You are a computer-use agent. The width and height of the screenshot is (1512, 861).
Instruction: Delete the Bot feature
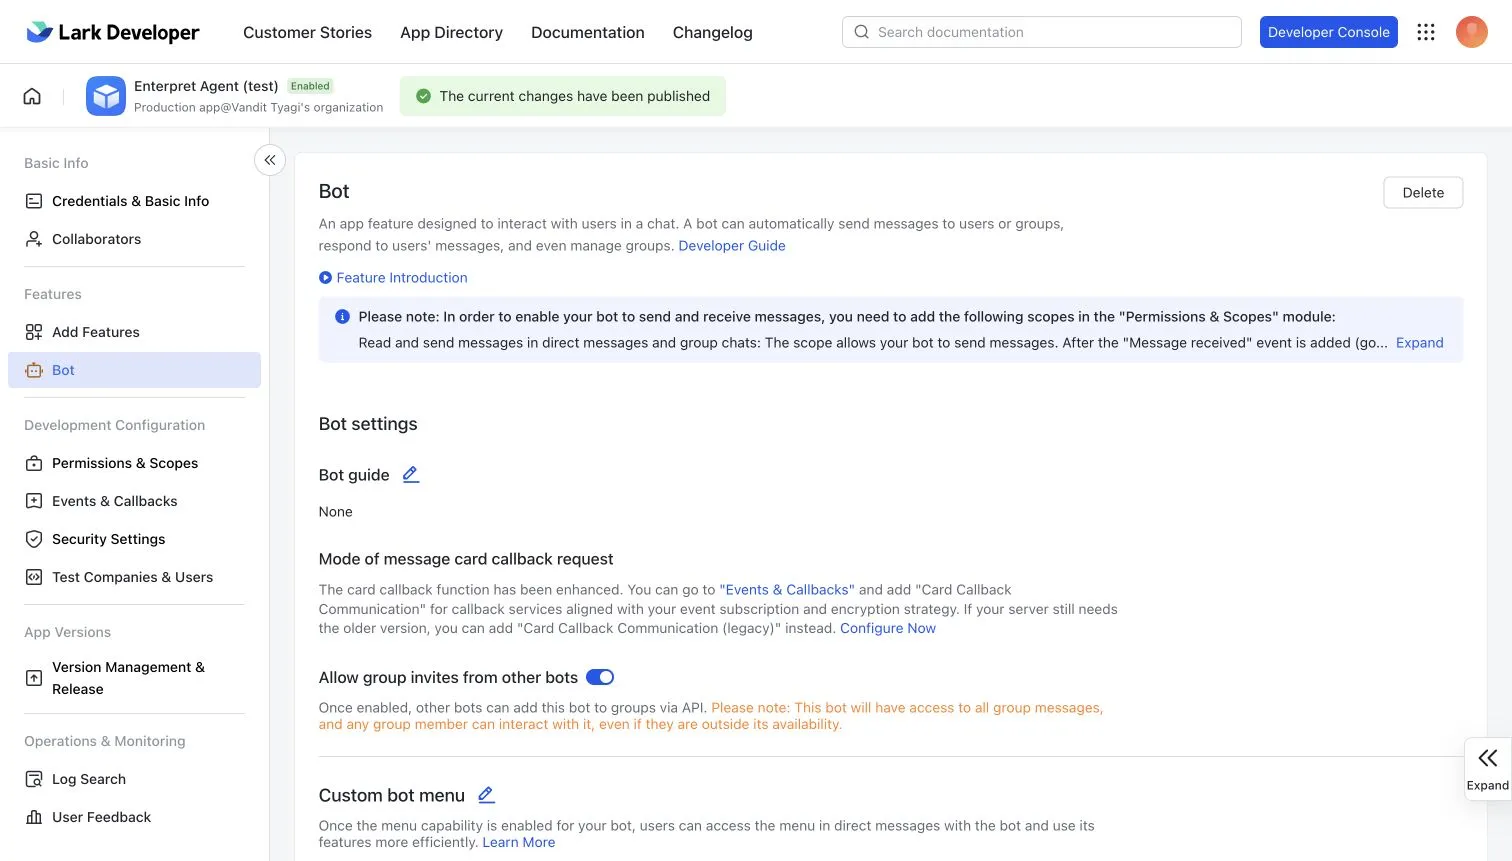[1423, 193]
